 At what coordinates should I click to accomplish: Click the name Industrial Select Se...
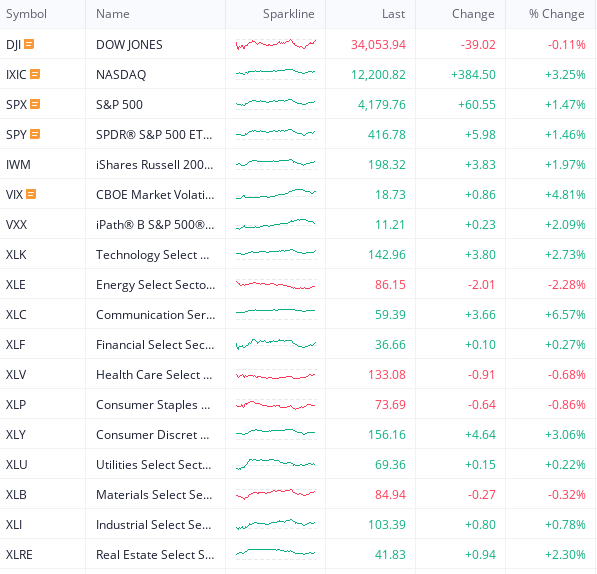[153, 525]
